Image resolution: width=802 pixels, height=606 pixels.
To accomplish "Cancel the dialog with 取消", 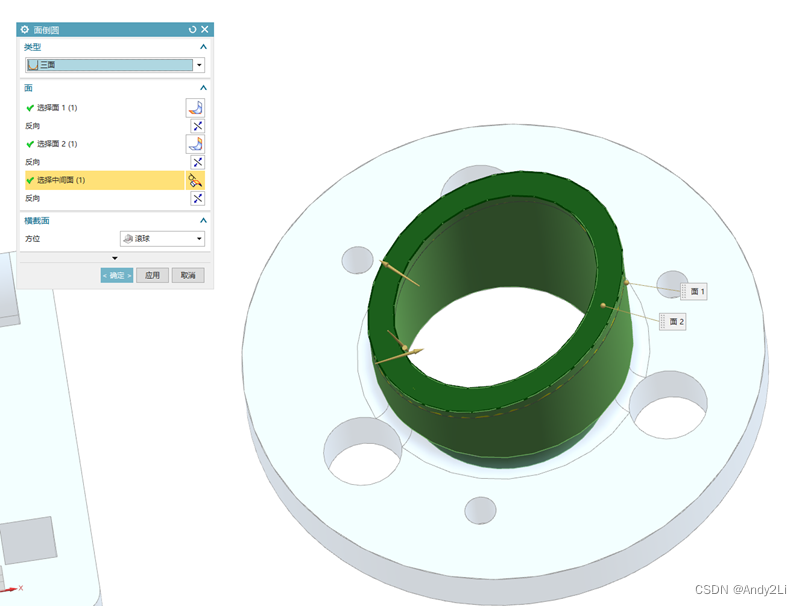I will [188, 275].
